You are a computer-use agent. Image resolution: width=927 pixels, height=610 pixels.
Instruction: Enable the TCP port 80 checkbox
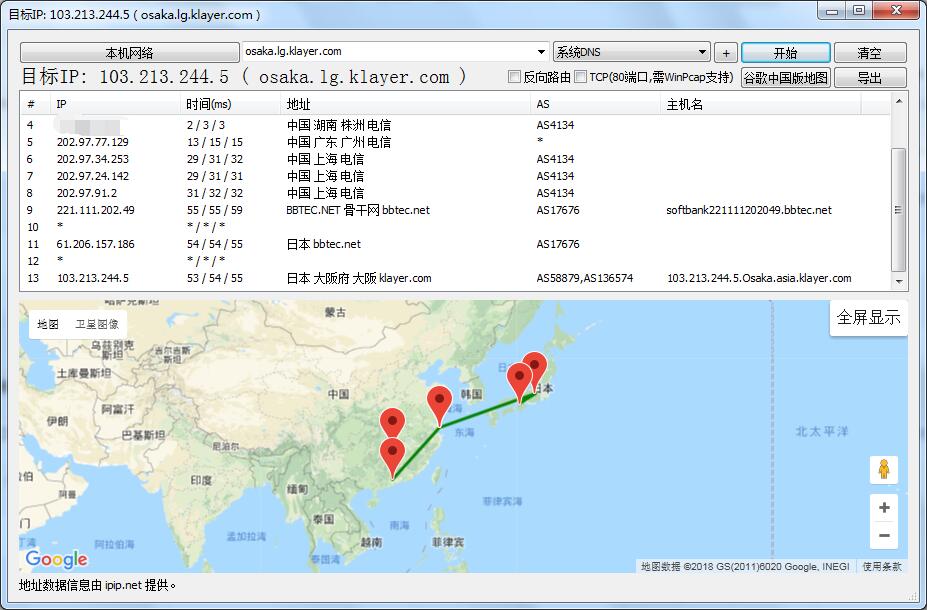tap(581, 77)
